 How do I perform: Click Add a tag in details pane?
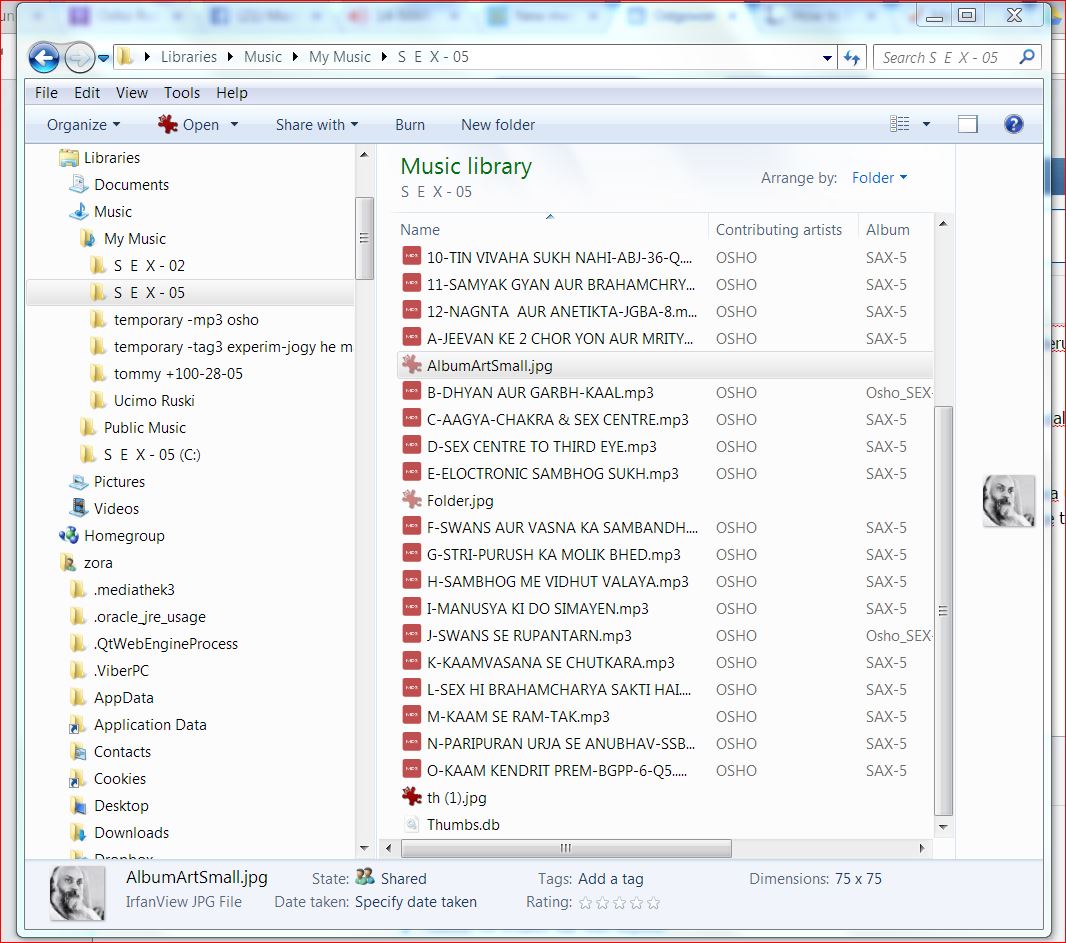[x=611, y=879]
